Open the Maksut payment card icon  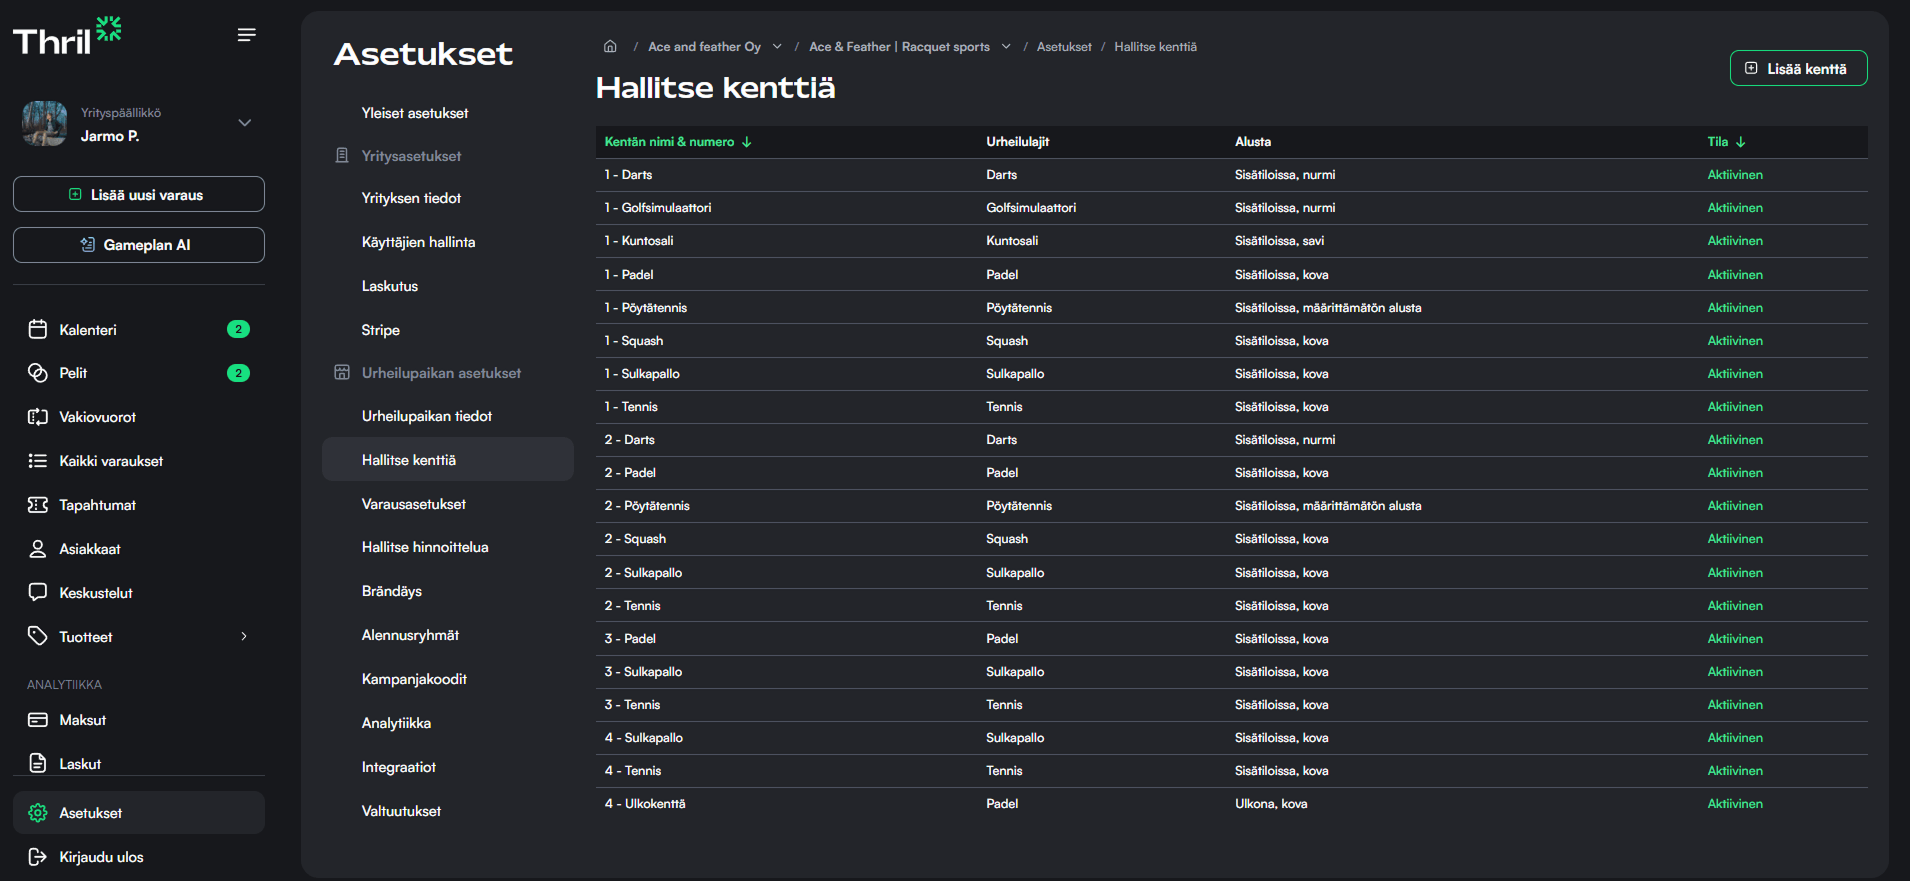(x=38, y=720)
